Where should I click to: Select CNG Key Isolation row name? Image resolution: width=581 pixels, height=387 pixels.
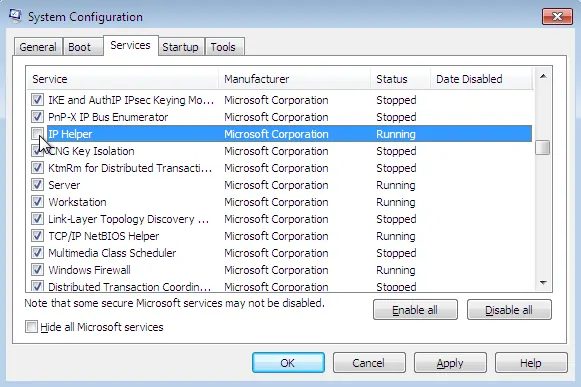coord(92,151)
